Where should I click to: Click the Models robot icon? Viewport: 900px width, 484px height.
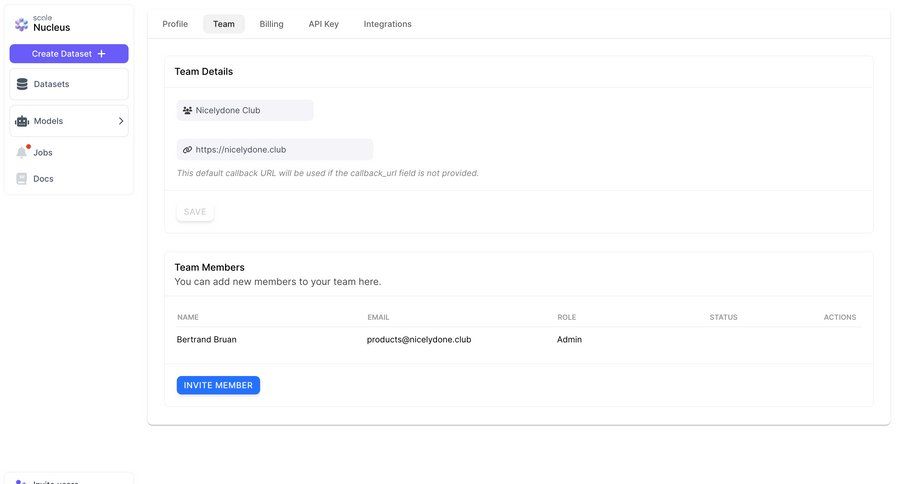[22, 121]
